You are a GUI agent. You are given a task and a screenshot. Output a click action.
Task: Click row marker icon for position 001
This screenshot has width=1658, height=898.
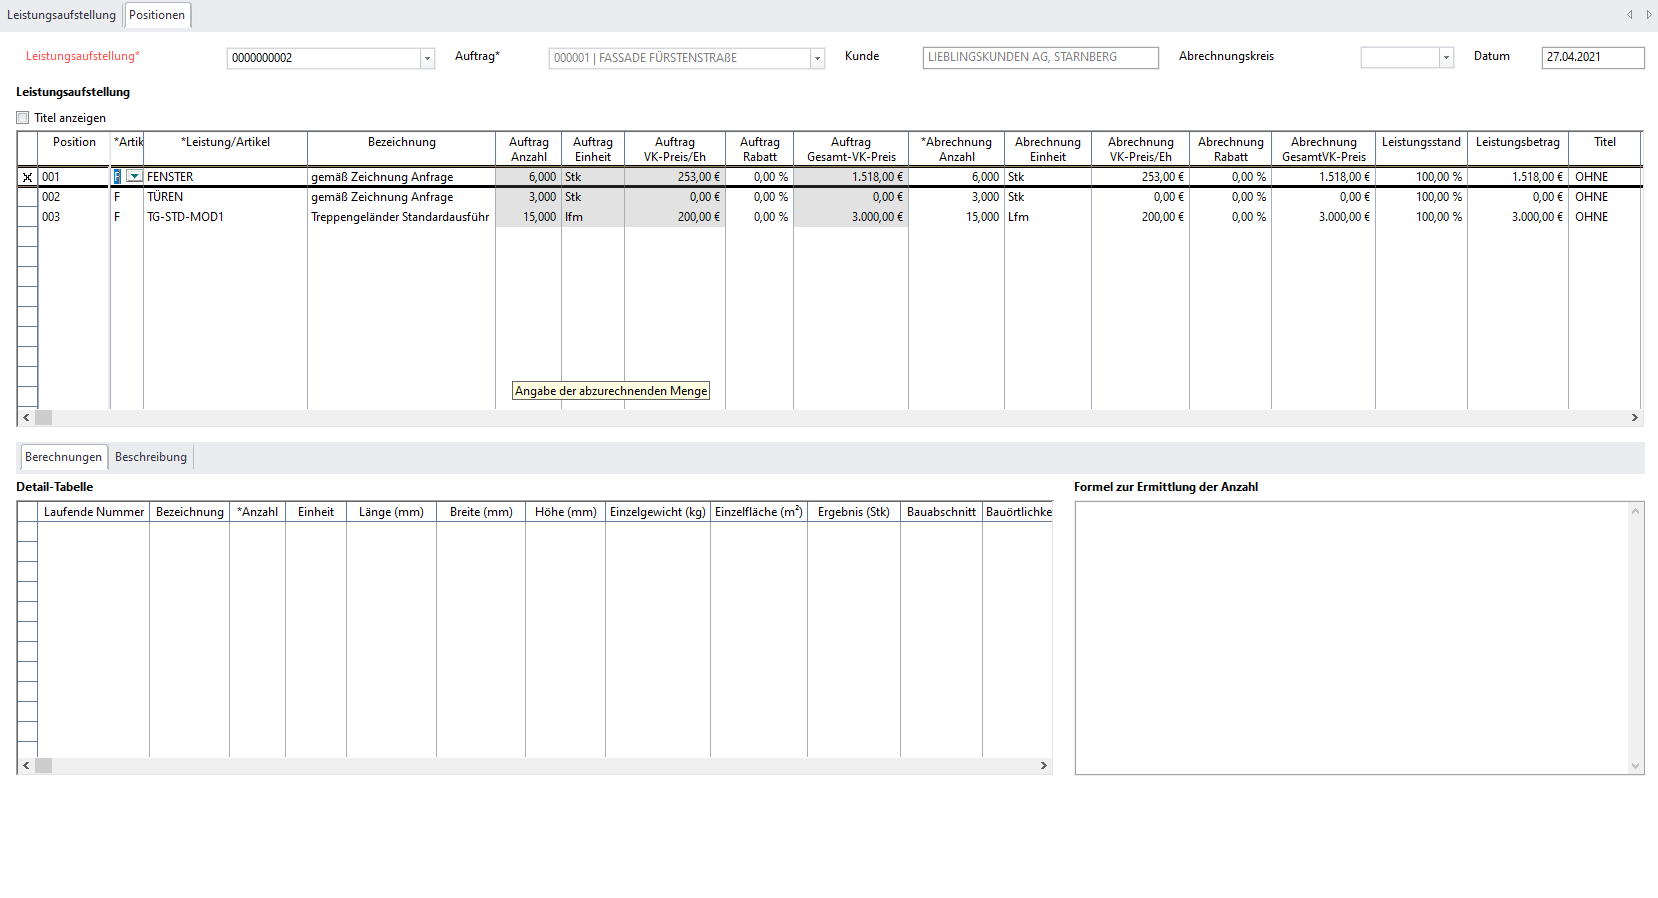coord(27,177)
